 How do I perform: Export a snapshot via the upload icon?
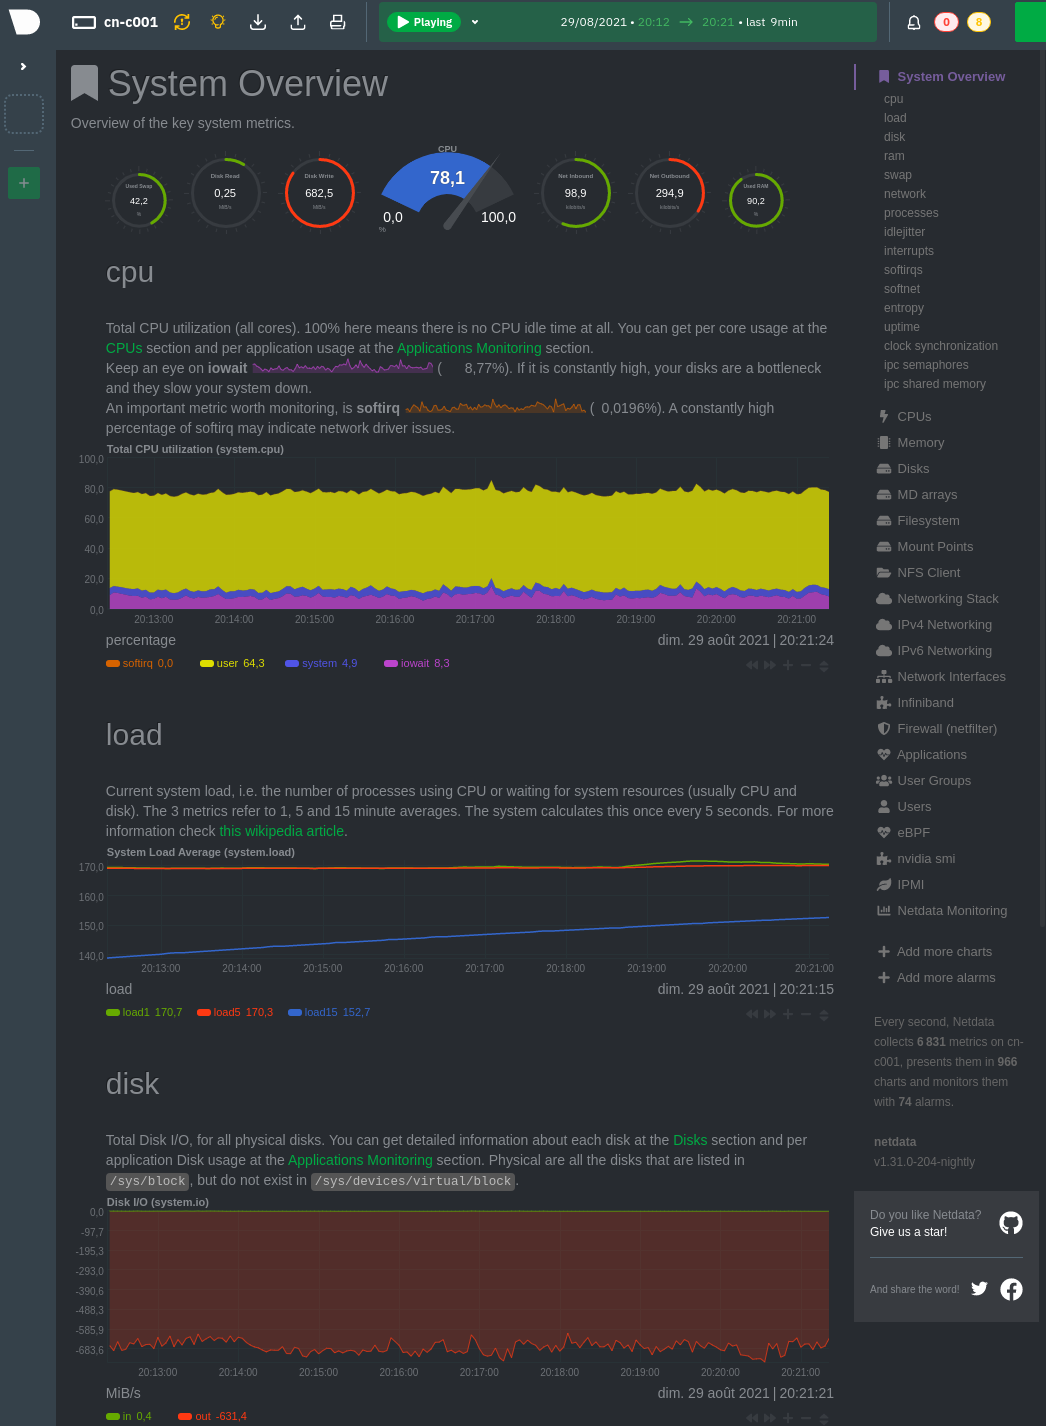pos(297,22)
